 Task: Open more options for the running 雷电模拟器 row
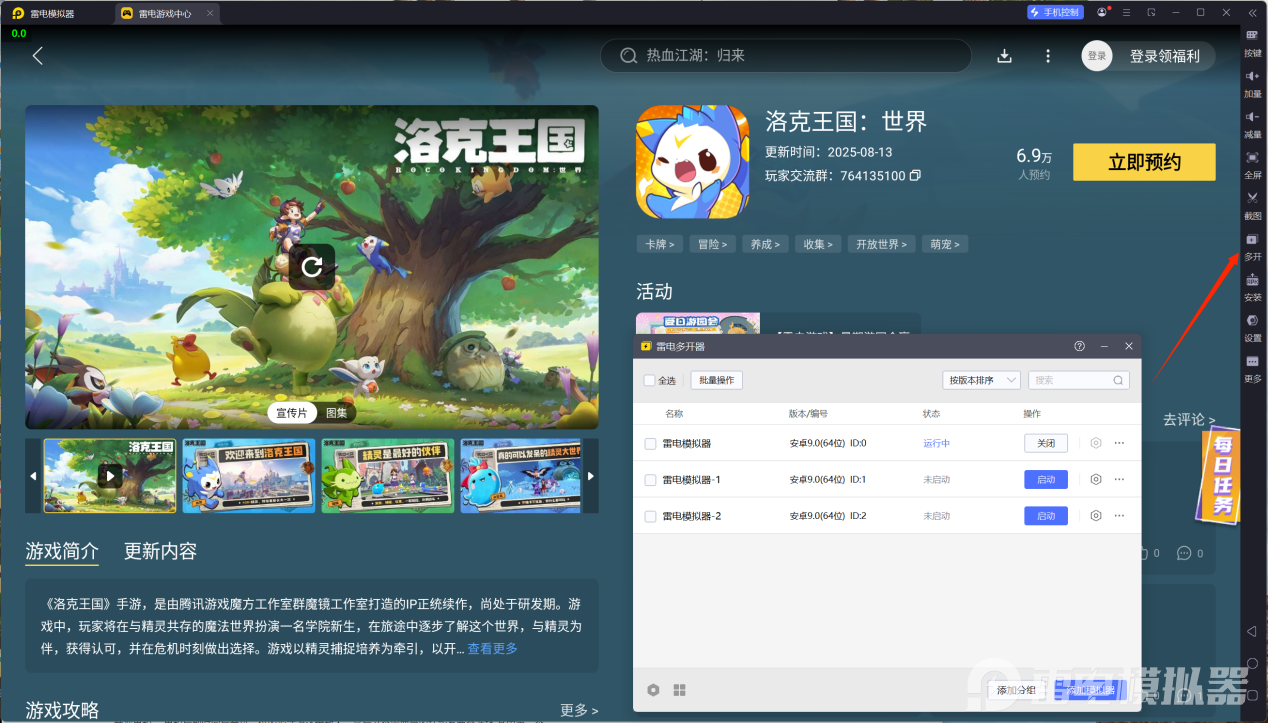[1120, 443]
